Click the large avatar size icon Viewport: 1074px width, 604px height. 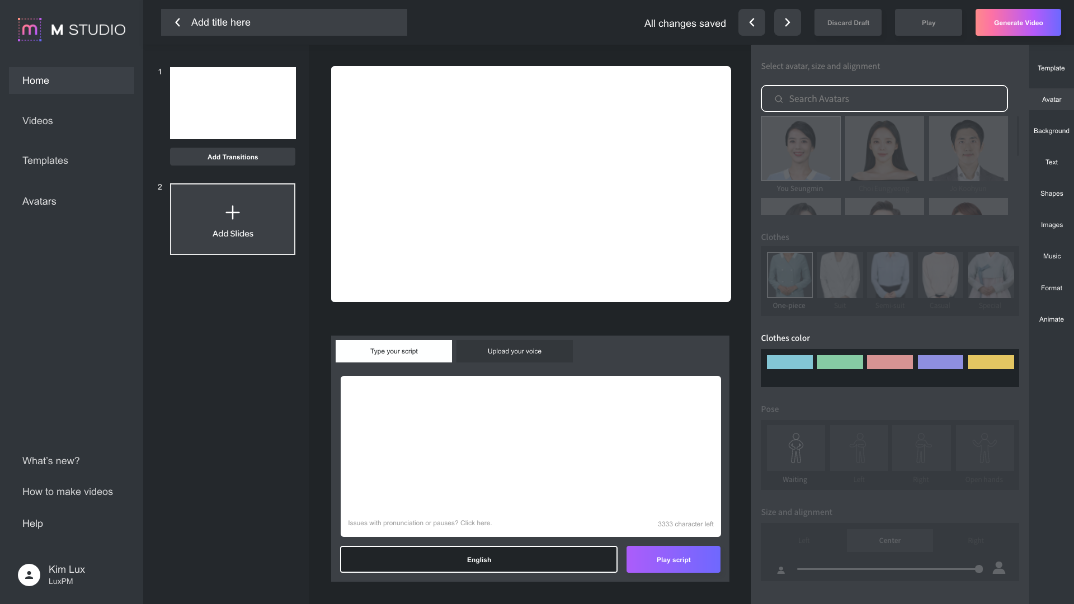pos(998,569)
